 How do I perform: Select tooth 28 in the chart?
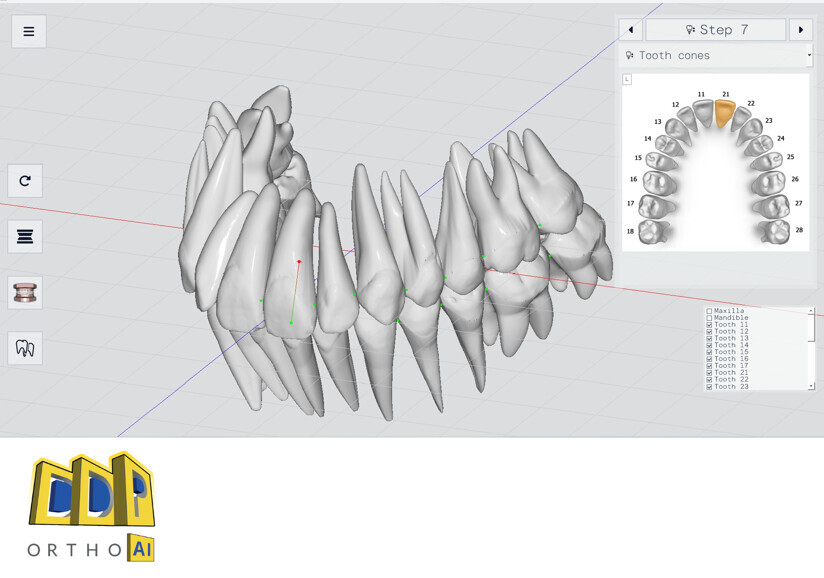click(x=776, y=232)
